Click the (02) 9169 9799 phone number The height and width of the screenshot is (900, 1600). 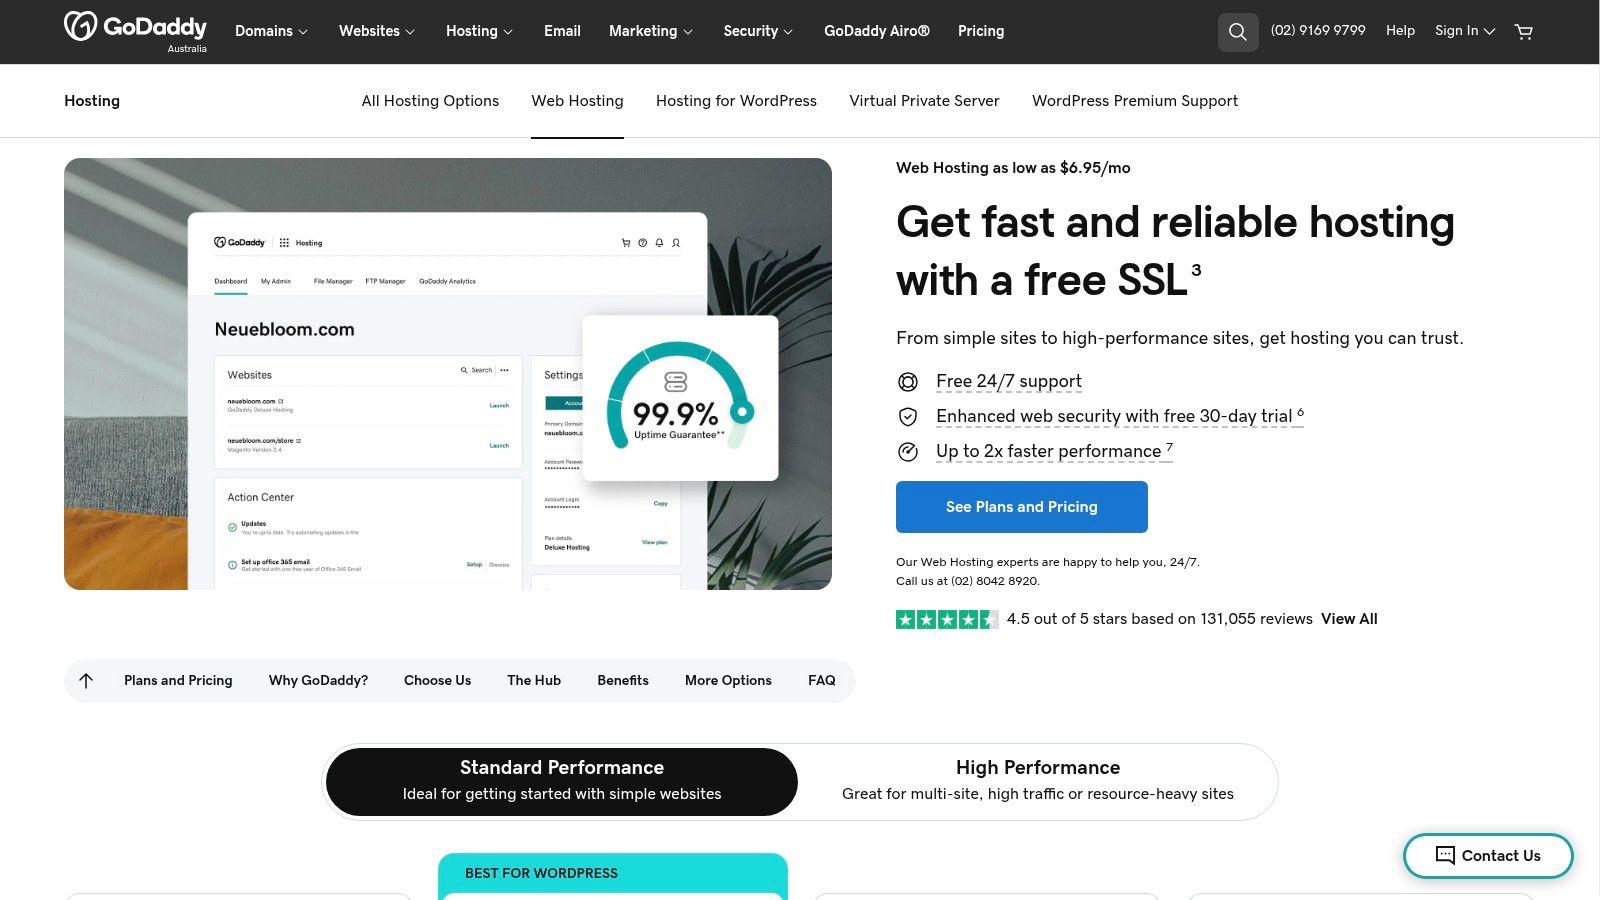[x=1318, y=31]
